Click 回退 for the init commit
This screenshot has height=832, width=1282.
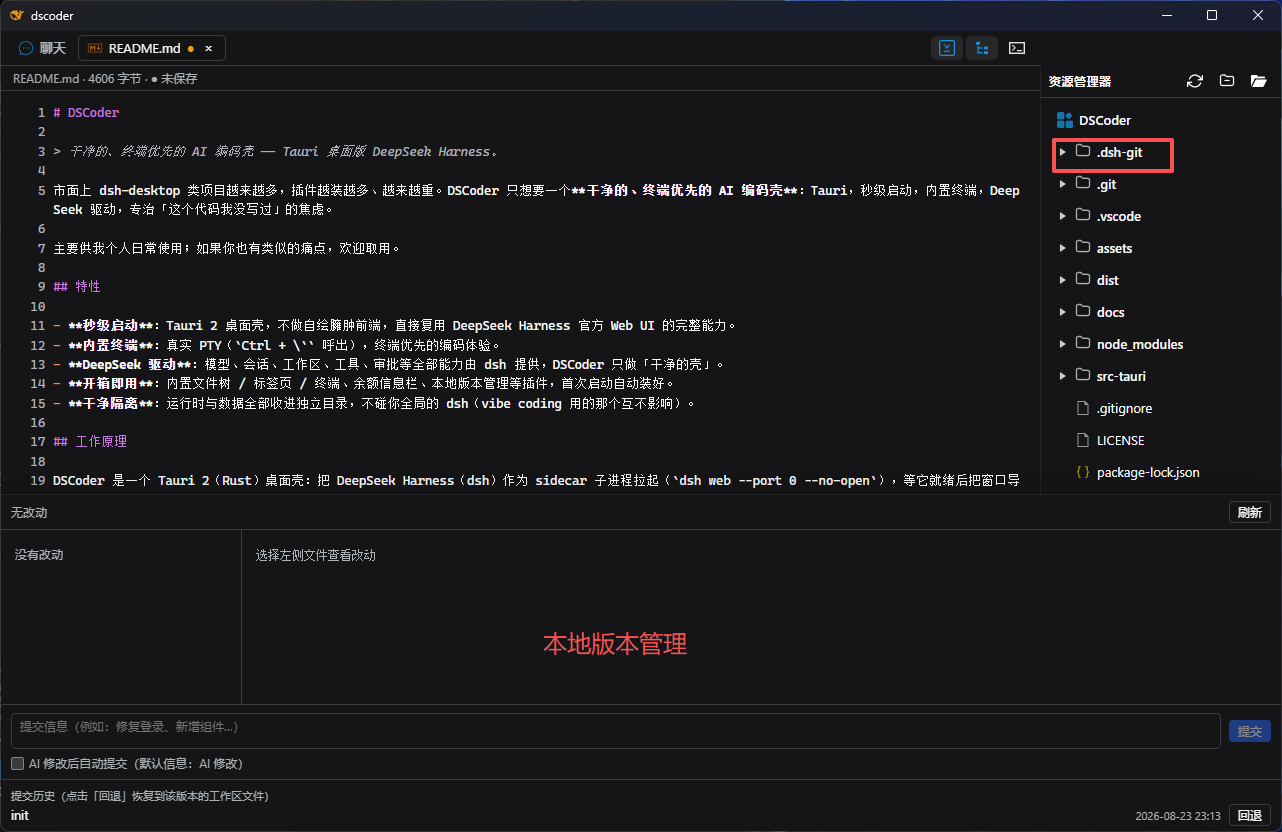click(x=1249, y=815)
